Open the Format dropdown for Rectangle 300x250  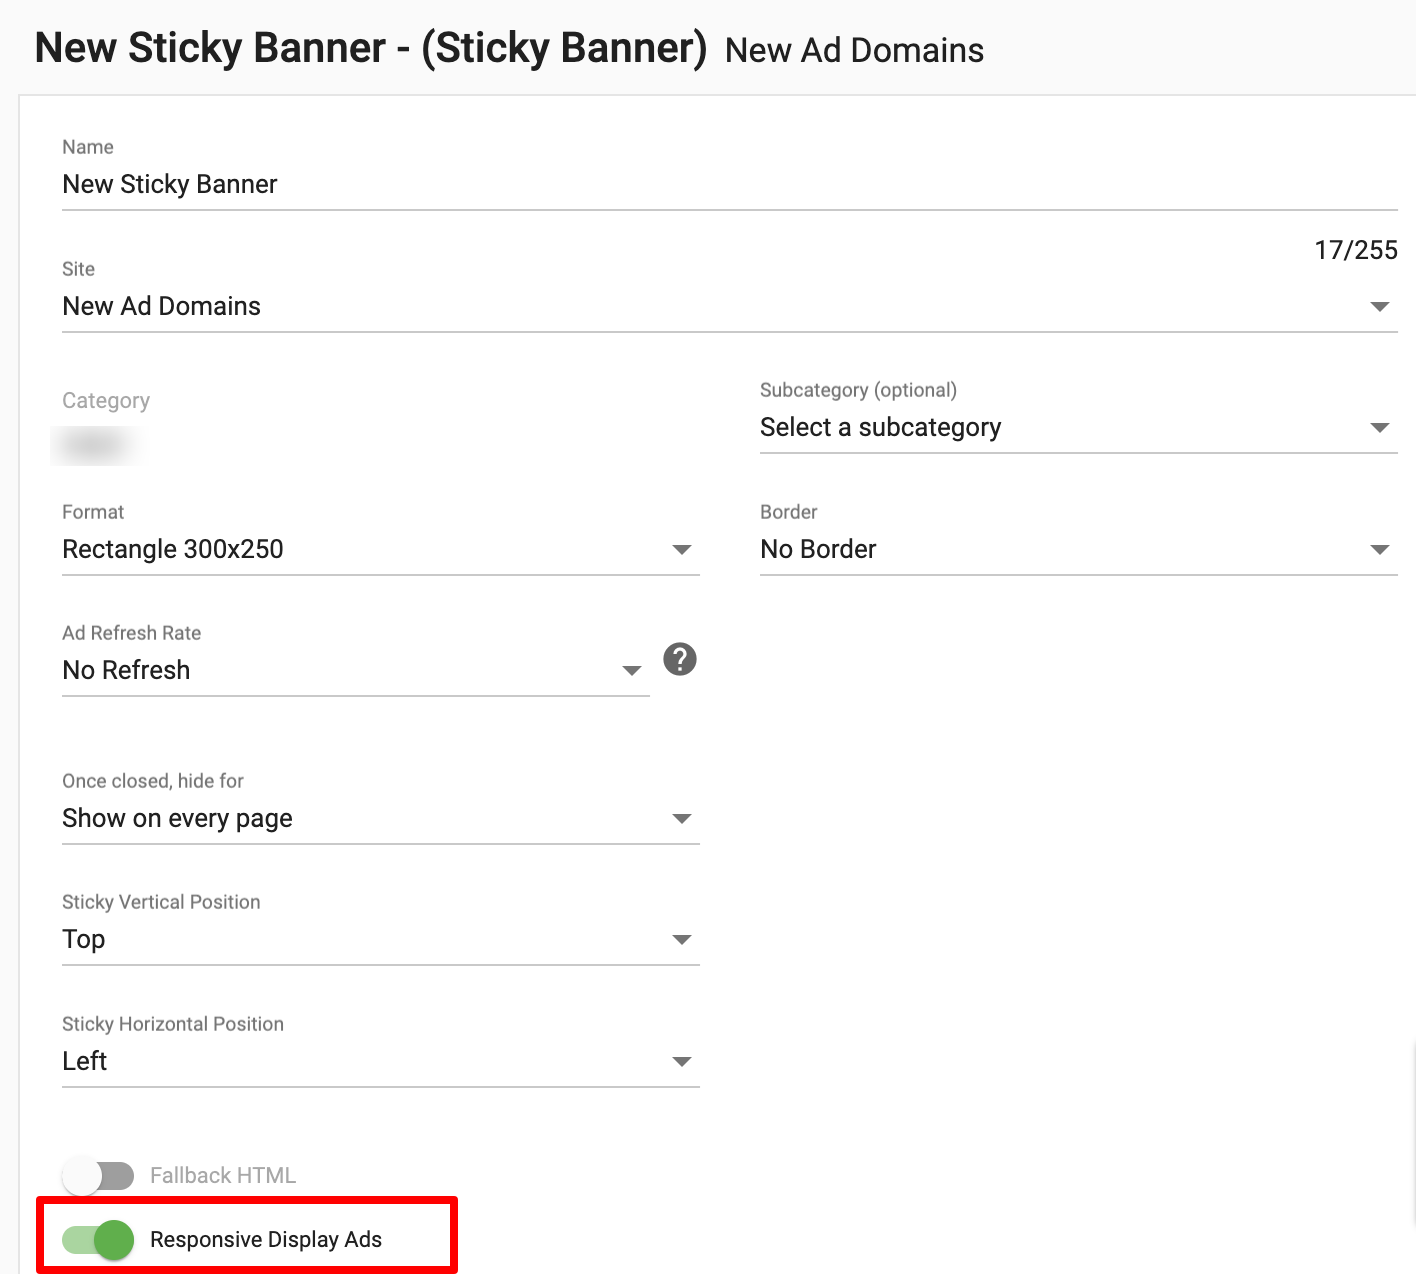pos(682,549)
